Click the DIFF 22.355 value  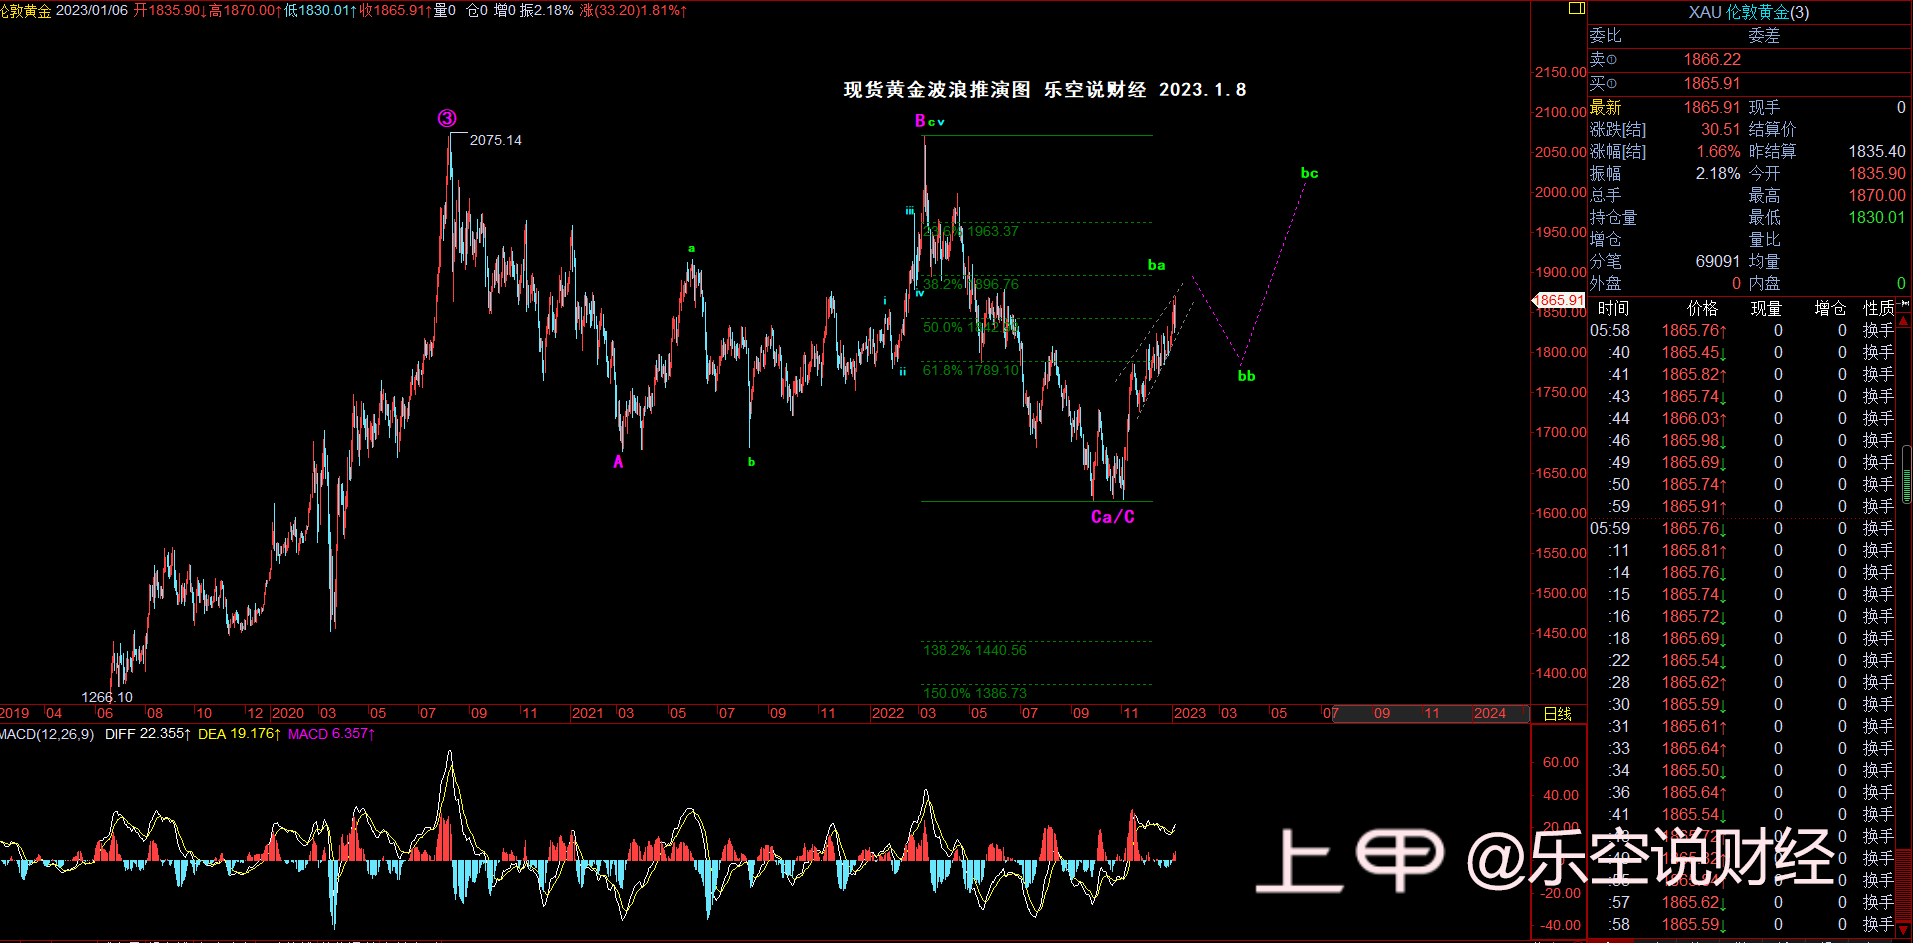point(148,734)
